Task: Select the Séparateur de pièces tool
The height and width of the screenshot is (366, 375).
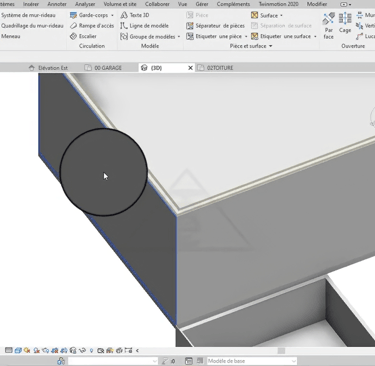Action: (215, 26)
